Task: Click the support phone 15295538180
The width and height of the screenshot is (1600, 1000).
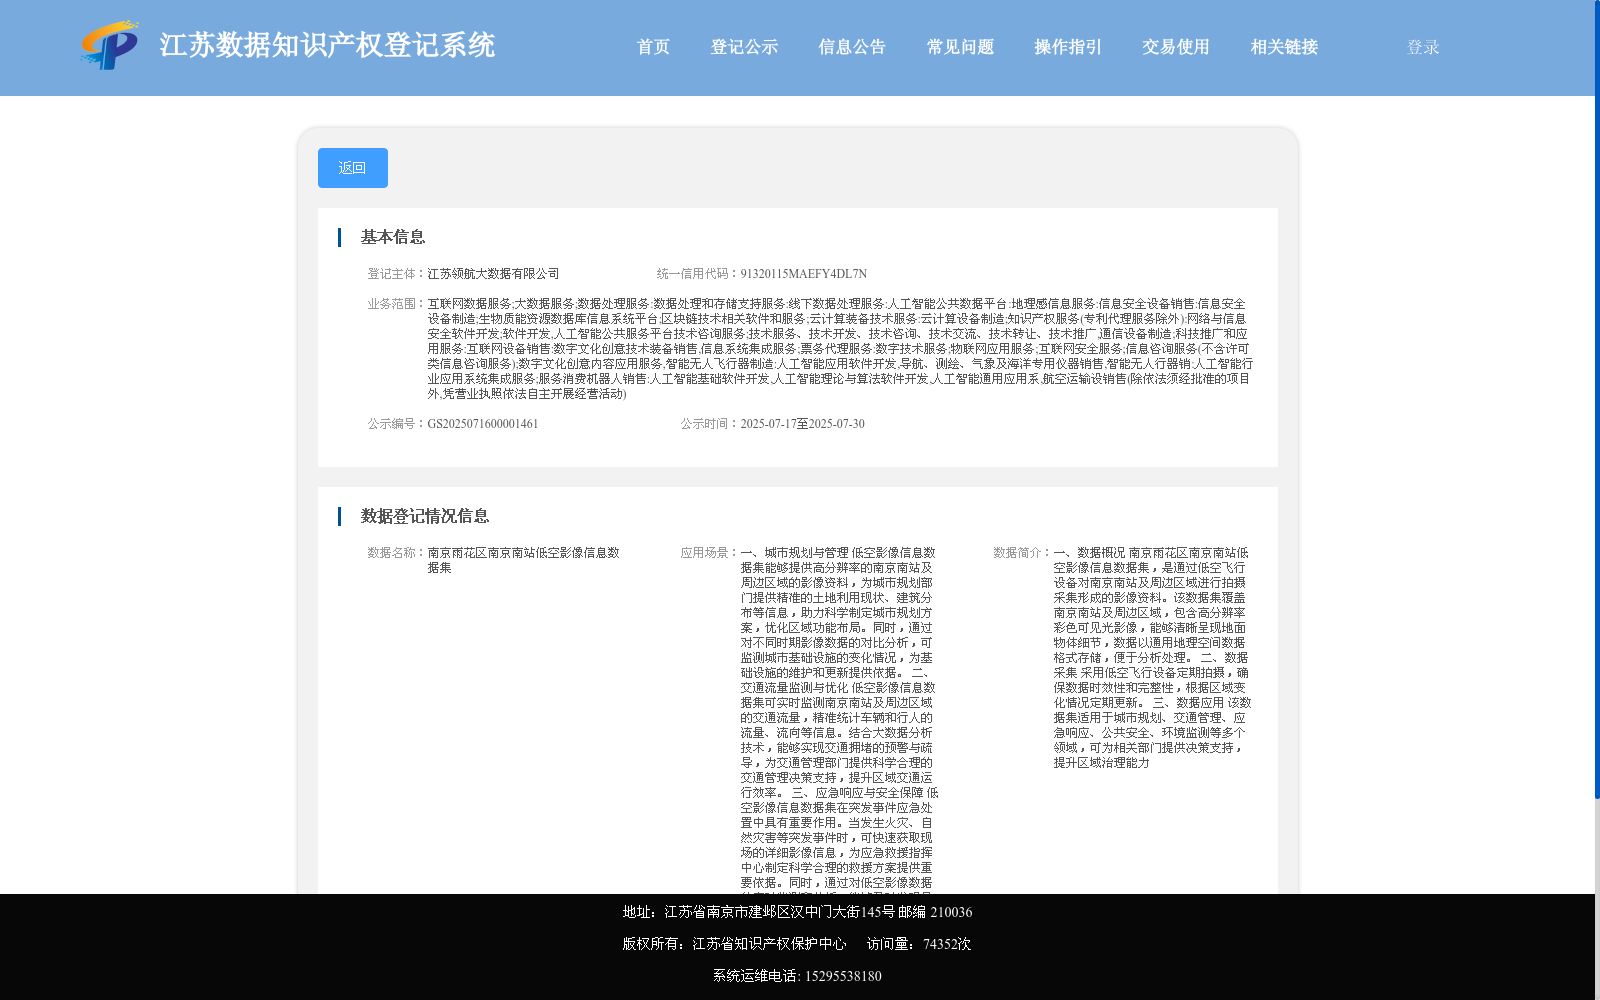Action: [843, 976]
